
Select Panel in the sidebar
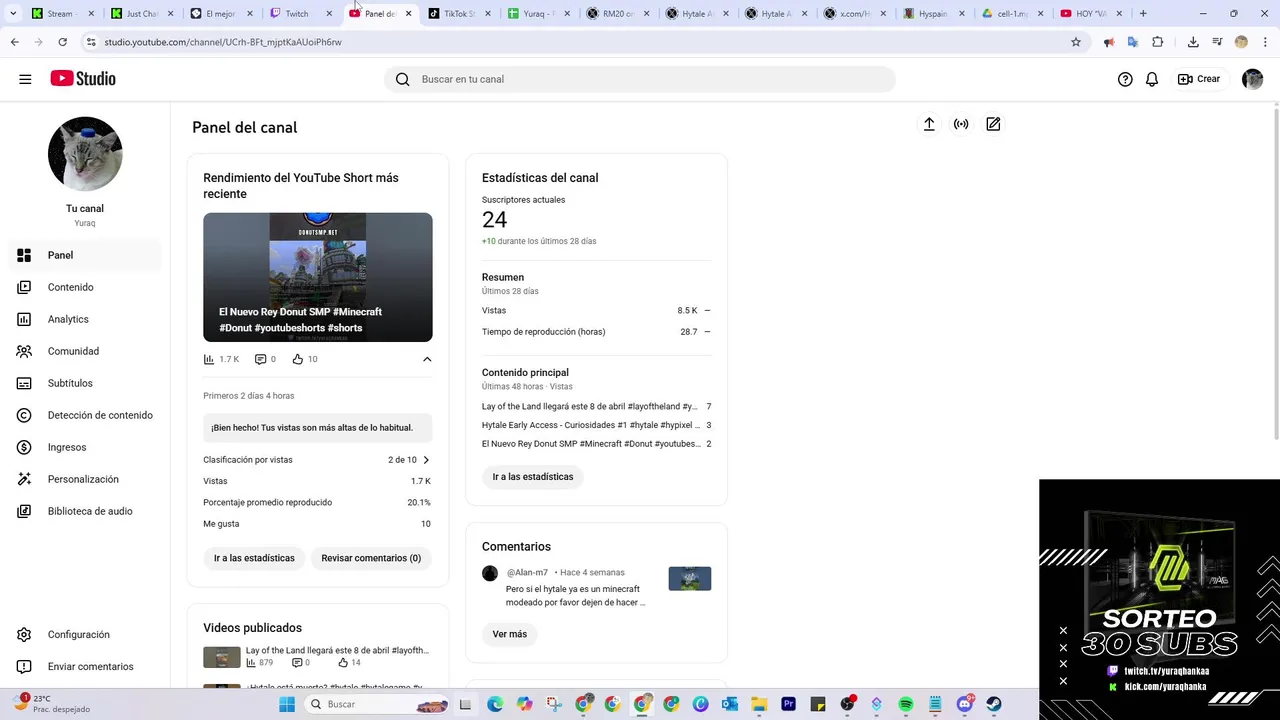[x=85, y=255]
